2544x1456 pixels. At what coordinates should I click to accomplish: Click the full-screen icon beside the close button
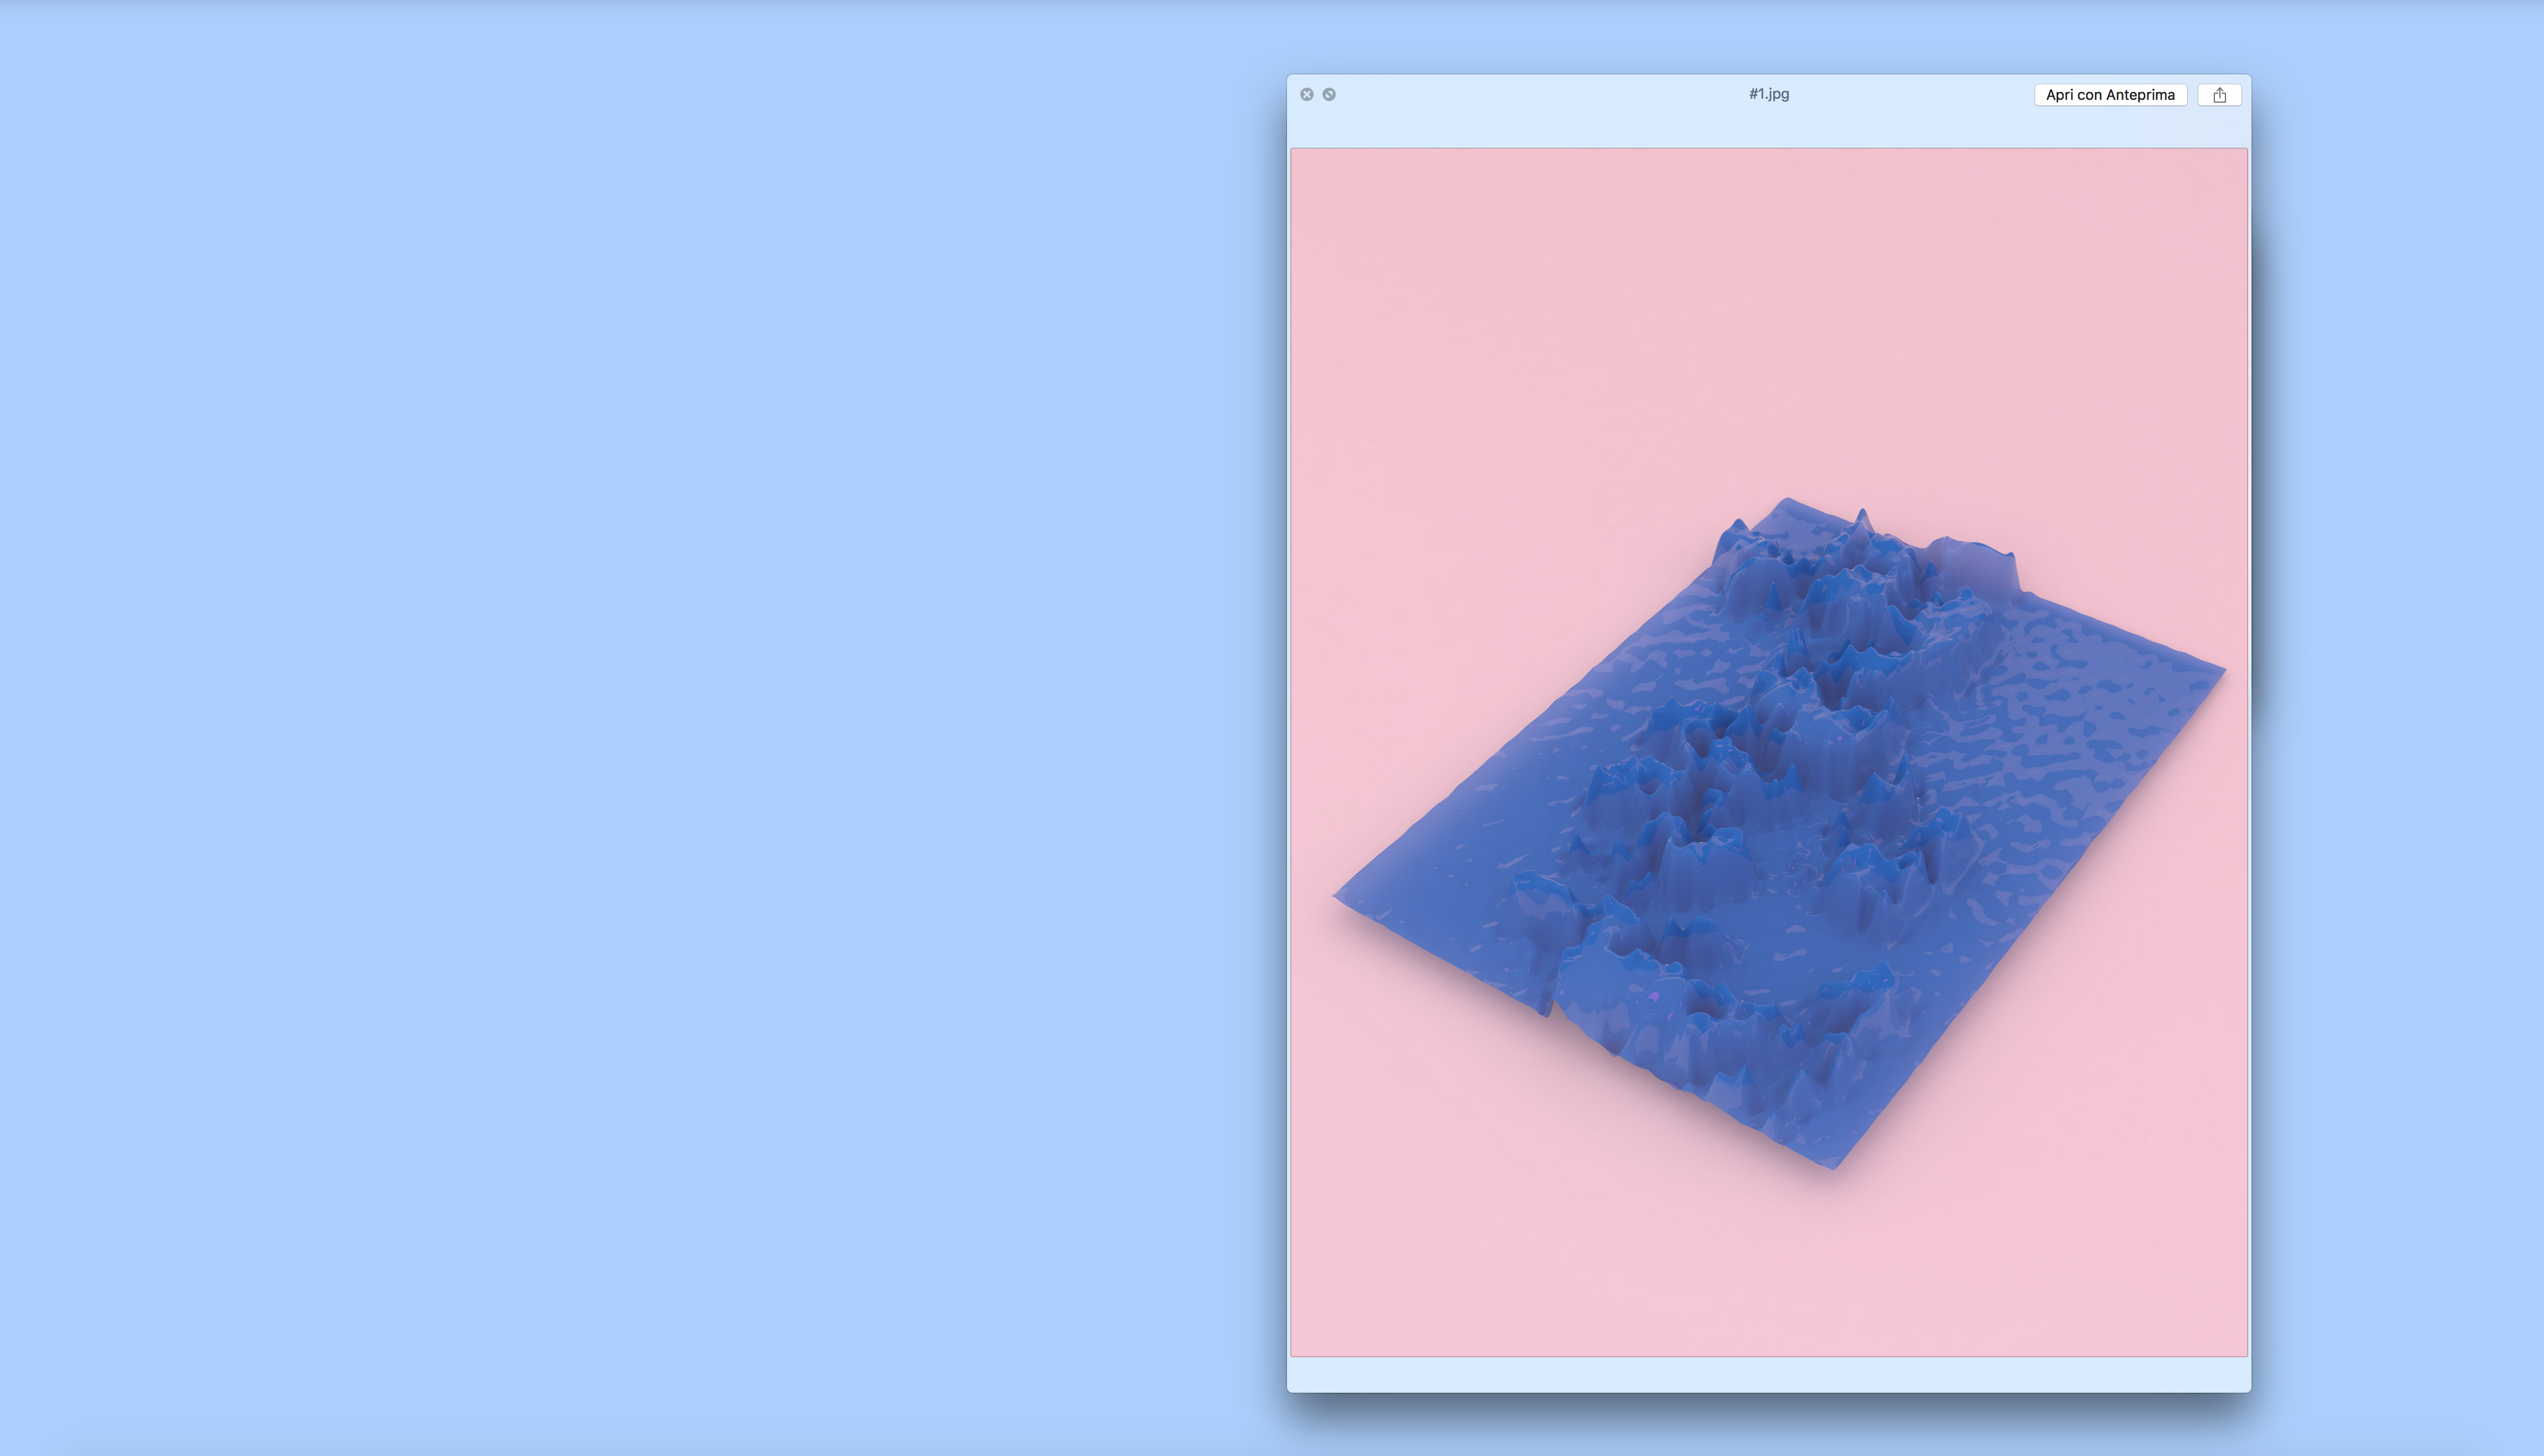[x=1329, y=94]
